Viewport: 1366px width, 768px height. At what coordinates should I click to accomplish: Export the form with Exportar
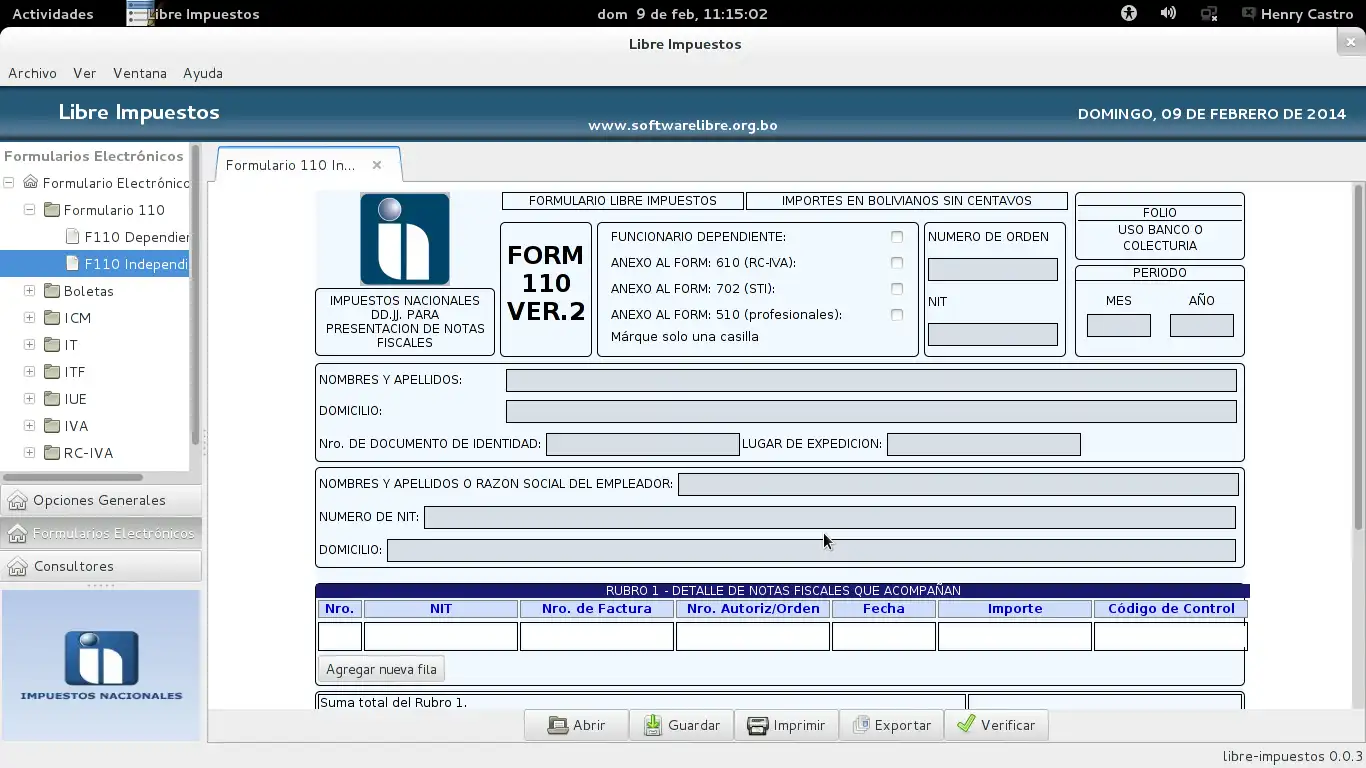tap(891, 725)
